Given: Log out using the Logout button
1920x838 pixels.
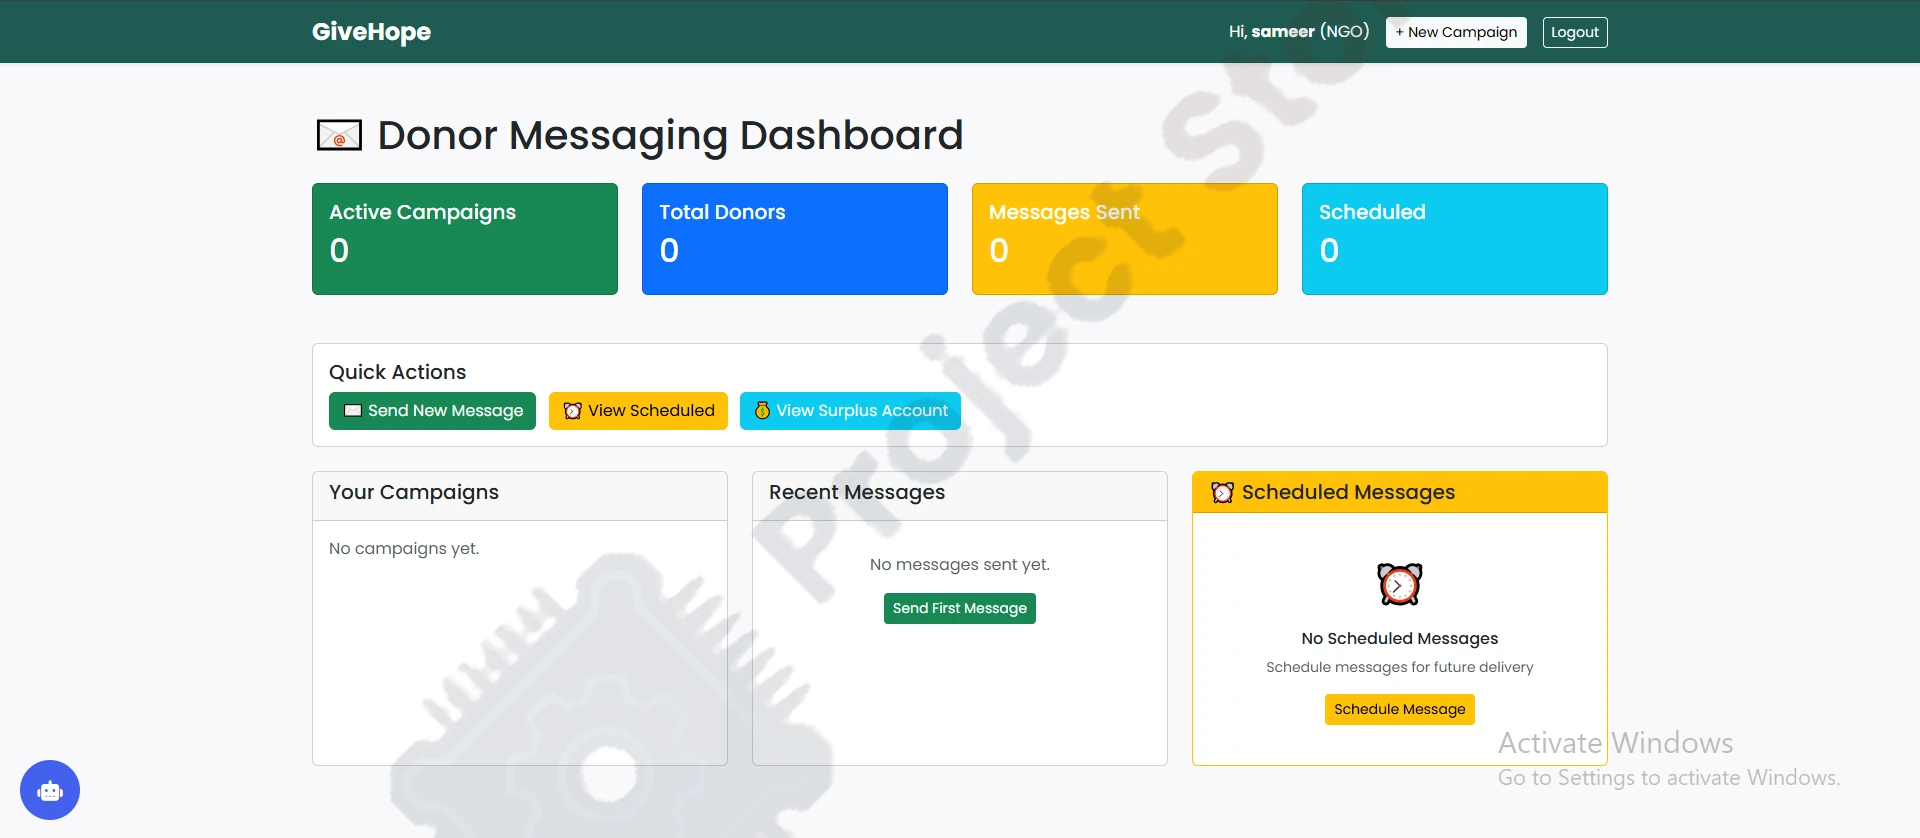Looking at the screenshot, I should click(x=1574, y=32).
